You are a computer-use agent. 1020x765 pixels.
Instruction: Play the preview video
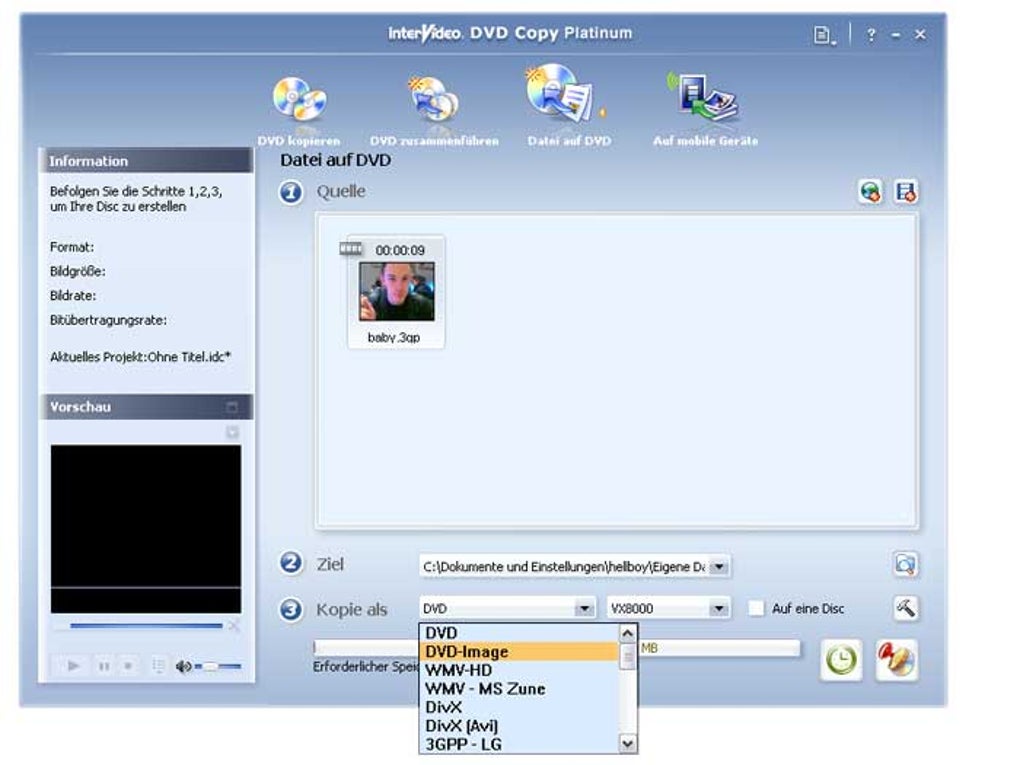point(74,666)
